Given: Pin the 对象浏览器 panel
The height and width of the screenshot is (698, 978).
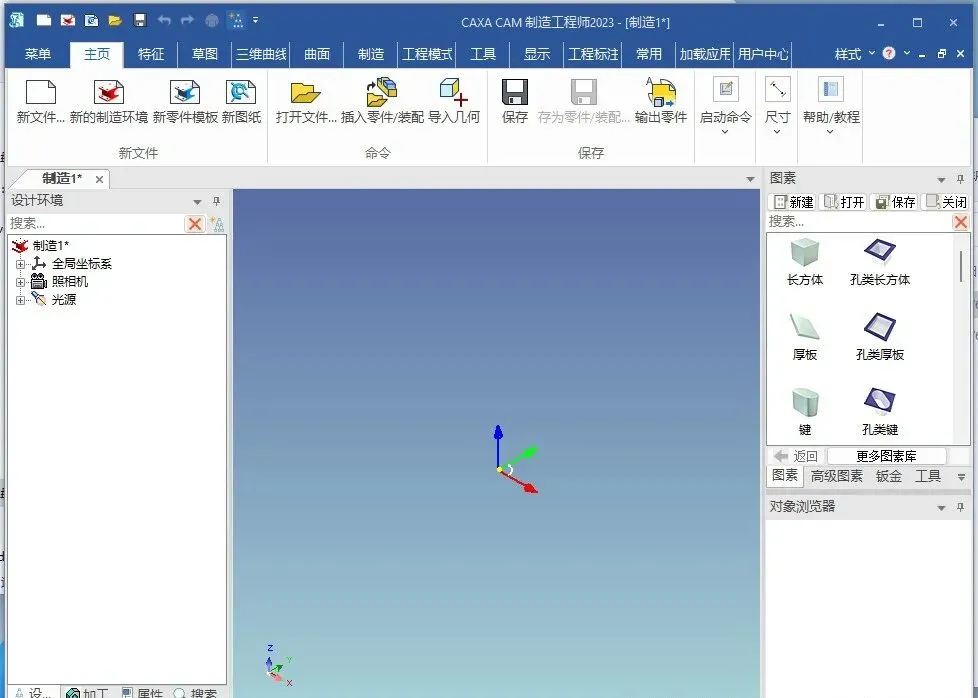Looking at the screenshot, I should [x=960, y=507].
